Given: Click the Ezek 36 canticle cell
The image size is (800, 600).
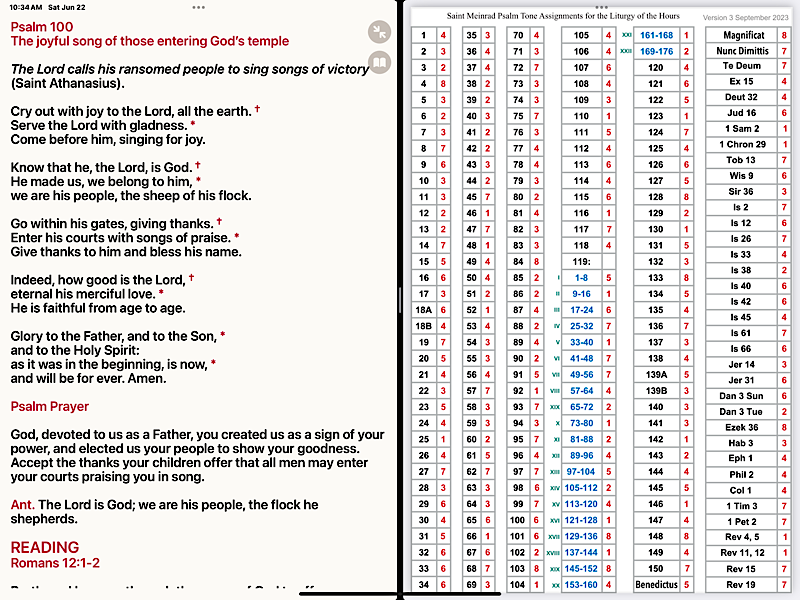Looking at the screenshot, I should [743, 427].
